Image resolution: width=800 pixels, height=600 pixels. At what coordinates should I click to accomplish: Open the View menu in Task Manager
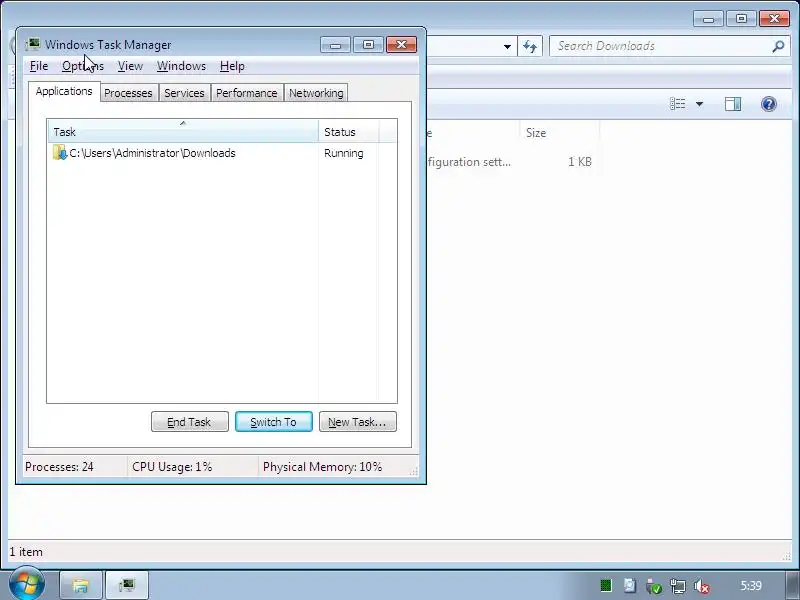point(130,66)
